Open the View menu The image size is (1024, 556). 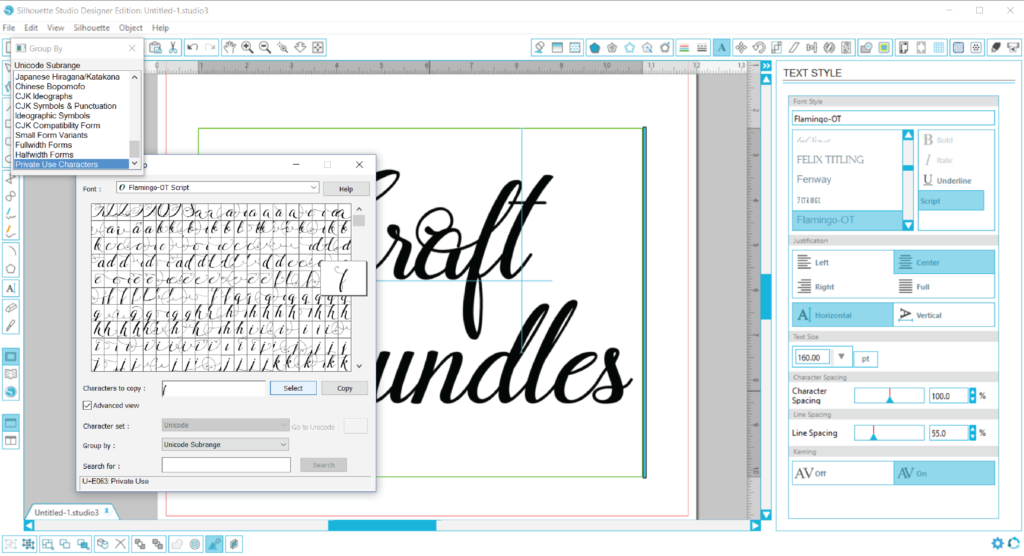click(x=56, y=28)
